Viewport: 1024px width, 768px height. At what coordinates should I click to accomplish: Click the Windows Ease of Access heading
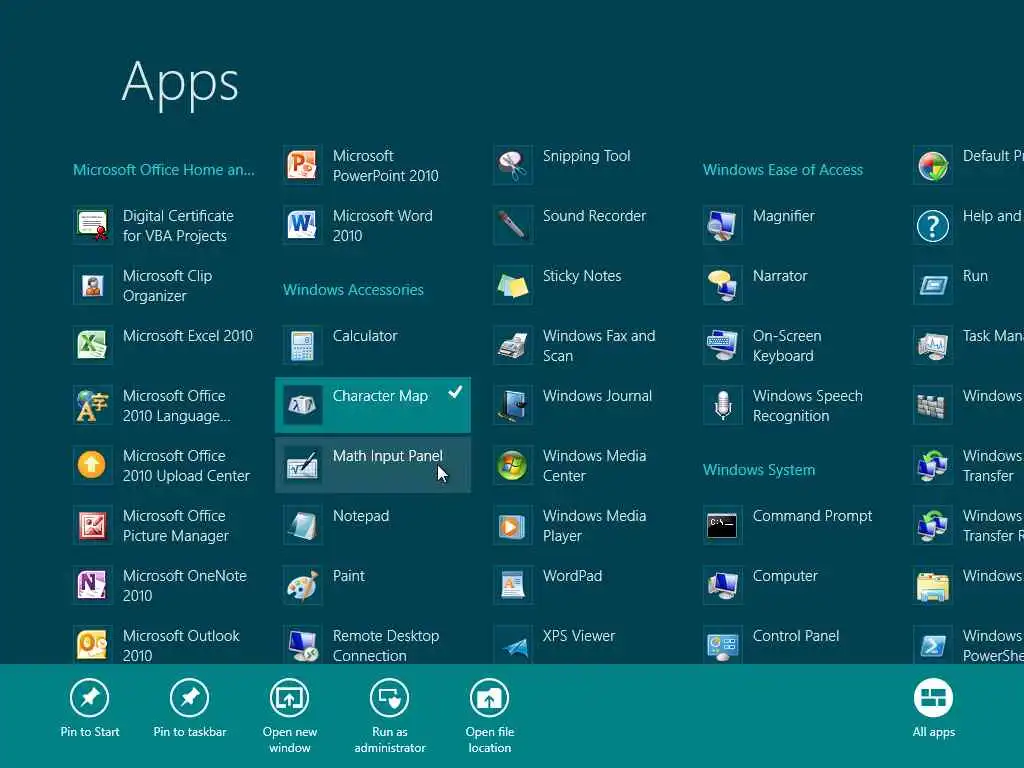coord(782,170)
